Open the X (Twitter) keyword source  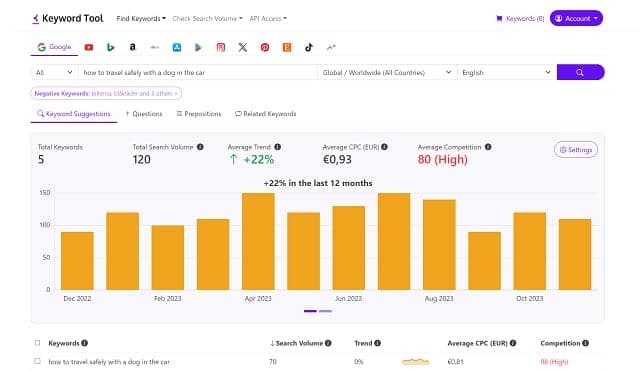pos(243,47)
